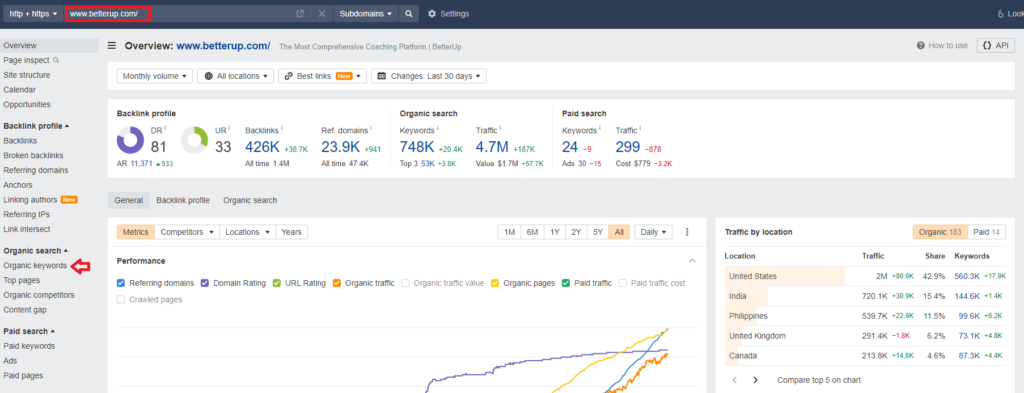The height and width of the screenshot is (393, 1024).
Task: Set chart range to 1Y
Action: click(x=554, y=232)
